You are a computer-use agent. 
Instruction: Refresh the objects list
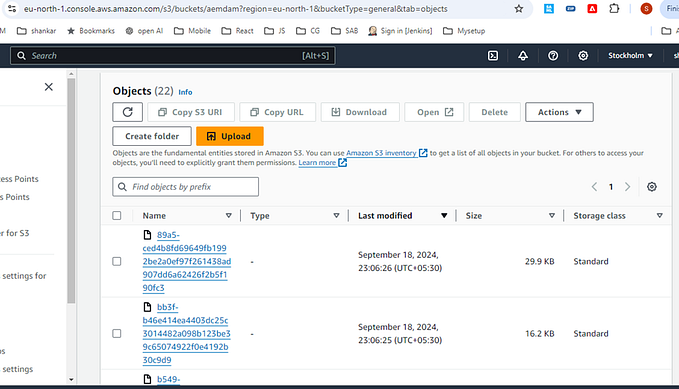[x=127, y=112]
